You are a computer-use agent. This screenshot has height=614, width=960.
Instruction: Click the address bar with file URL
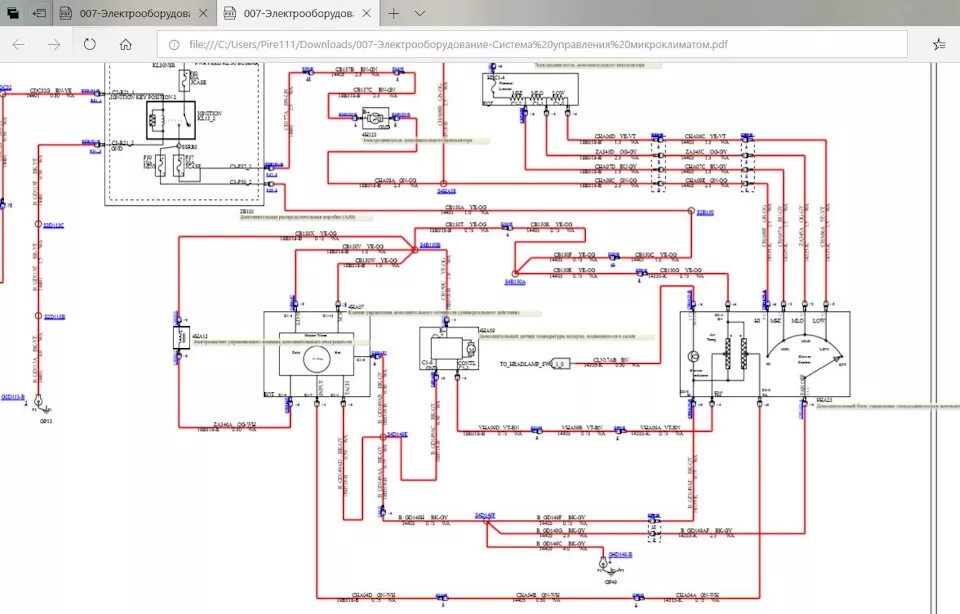(x=532, y=44)
